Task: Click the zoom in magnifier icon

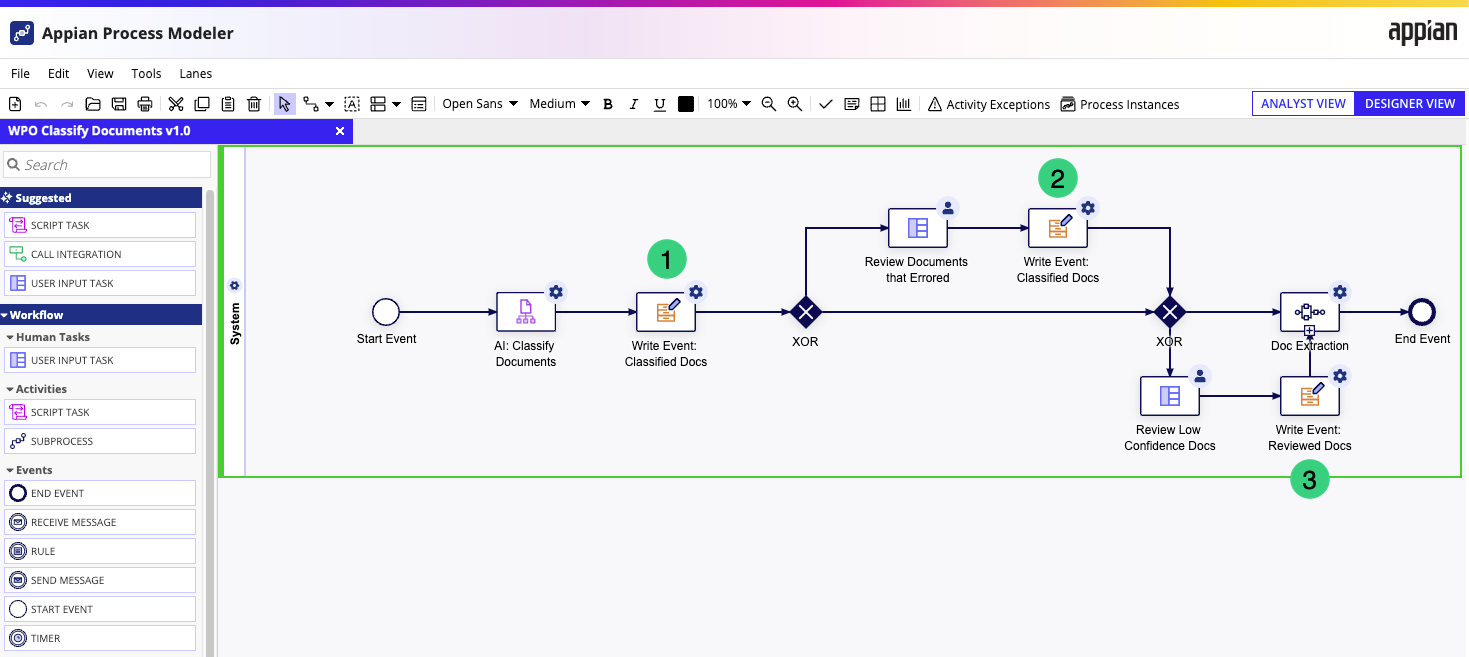Action: coord(795,104)
